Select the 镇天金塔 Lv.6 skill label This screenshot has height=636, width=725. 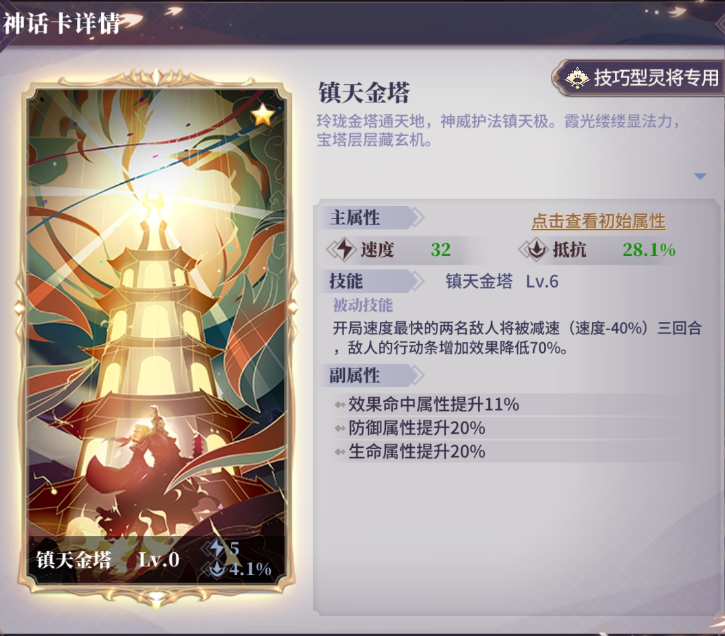point(502,281)
